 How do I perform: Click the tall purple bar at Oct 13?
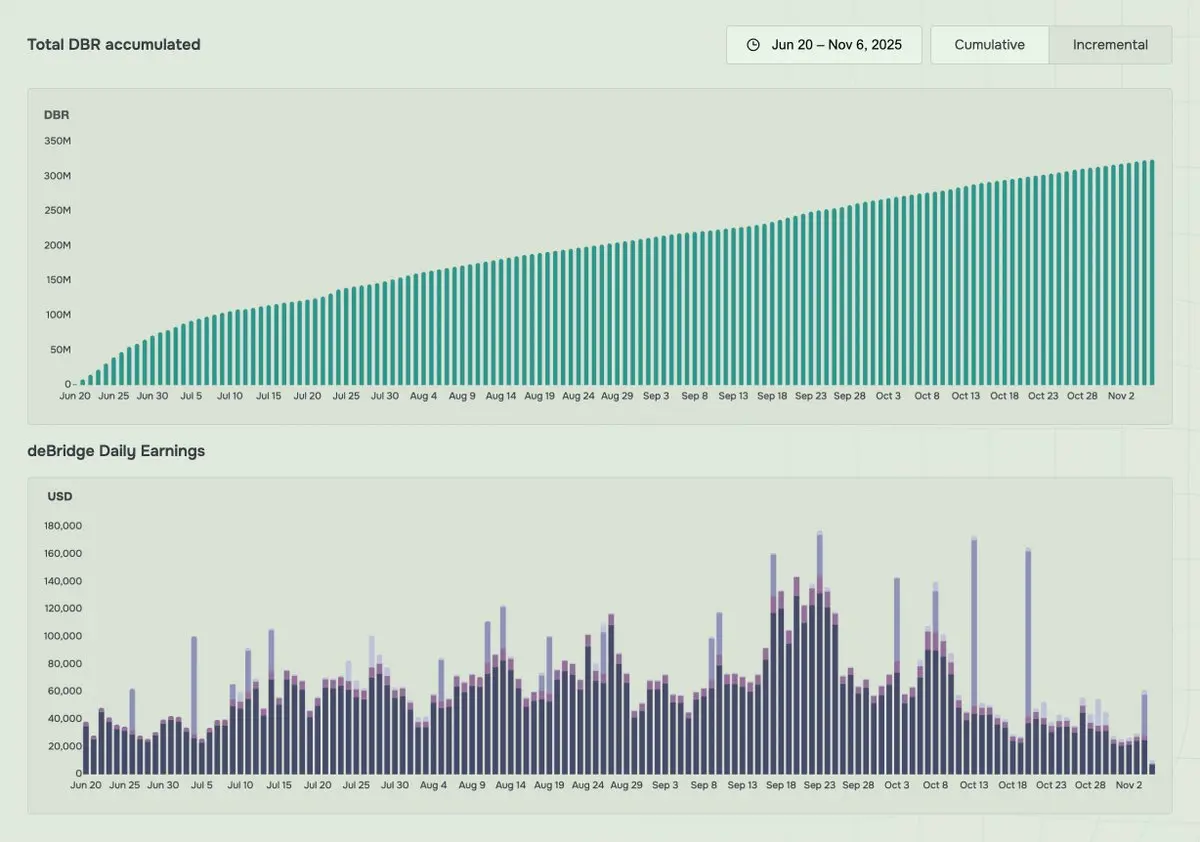pos(974,656)
